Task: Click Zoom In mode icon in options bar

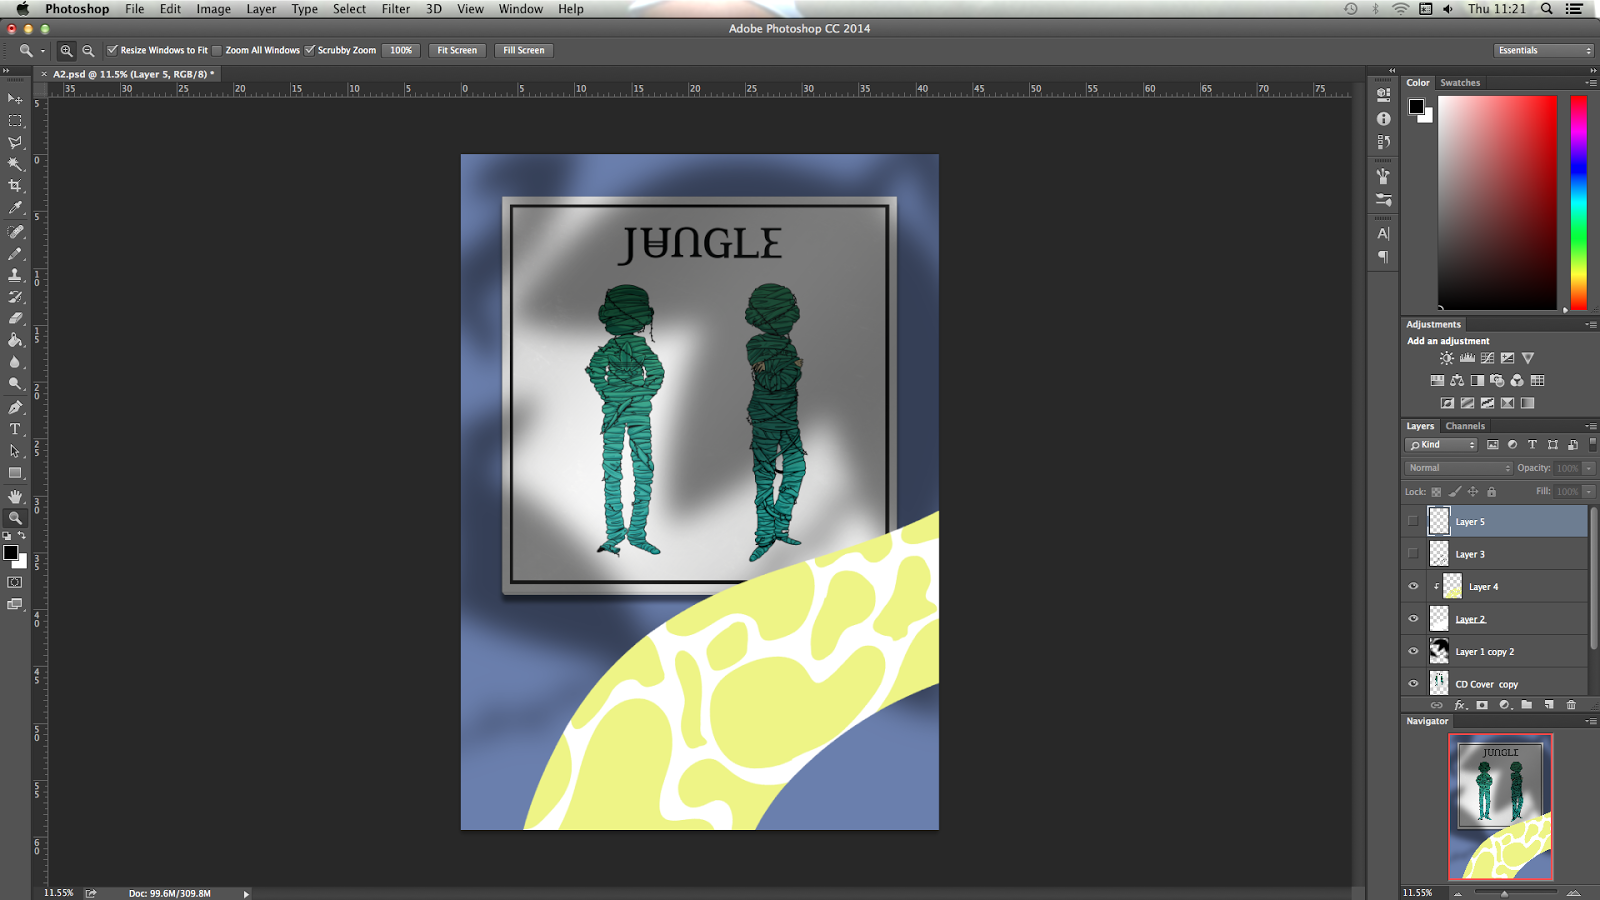Action: pos(67,50)
